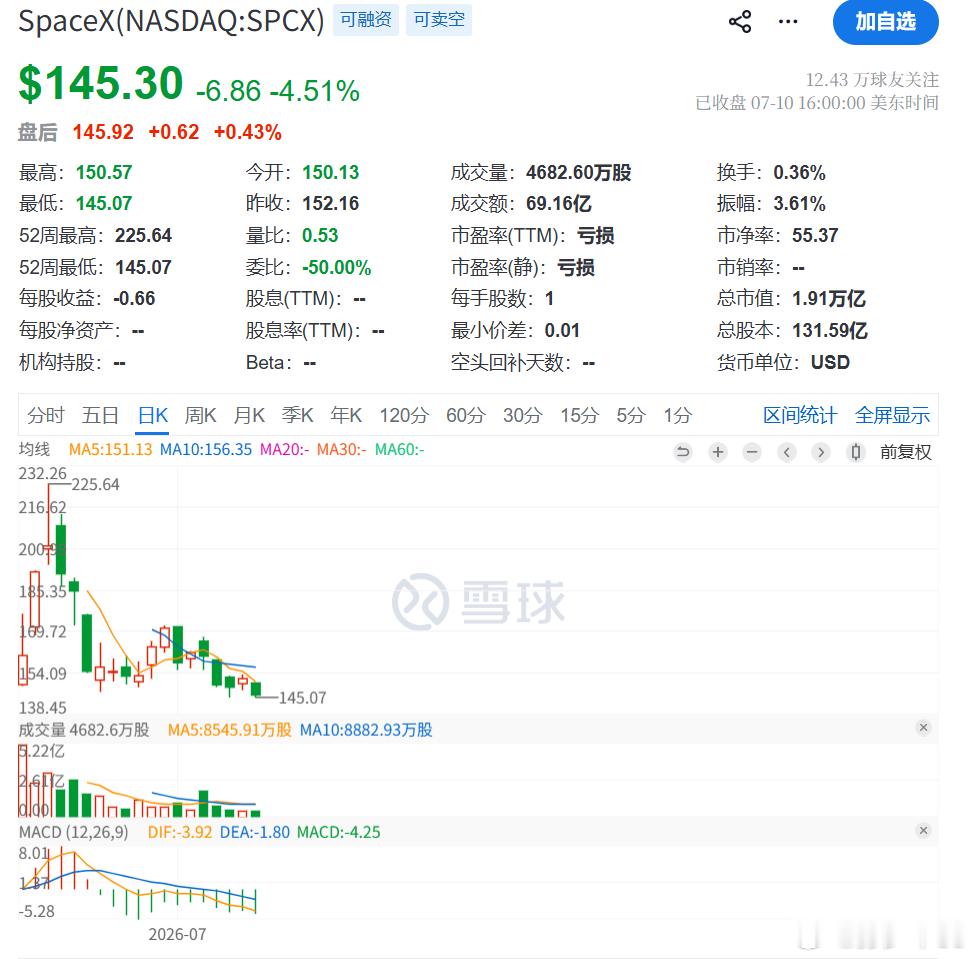The width and height of the screenshot is (976, 959).
Task: Select the 周K weekly candlestick tab
Action: click(200, 415)
